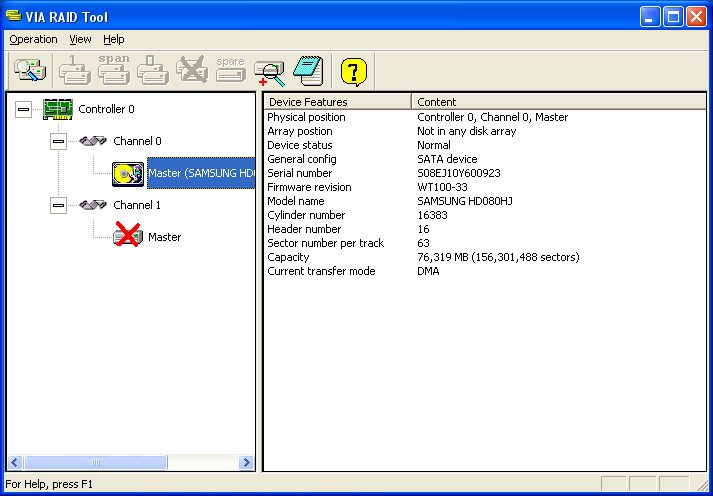Viewport: 713px width, 496px height.
Task: Click 'Controller 0, Channel 0, Master' value
Action: [492, 117]
